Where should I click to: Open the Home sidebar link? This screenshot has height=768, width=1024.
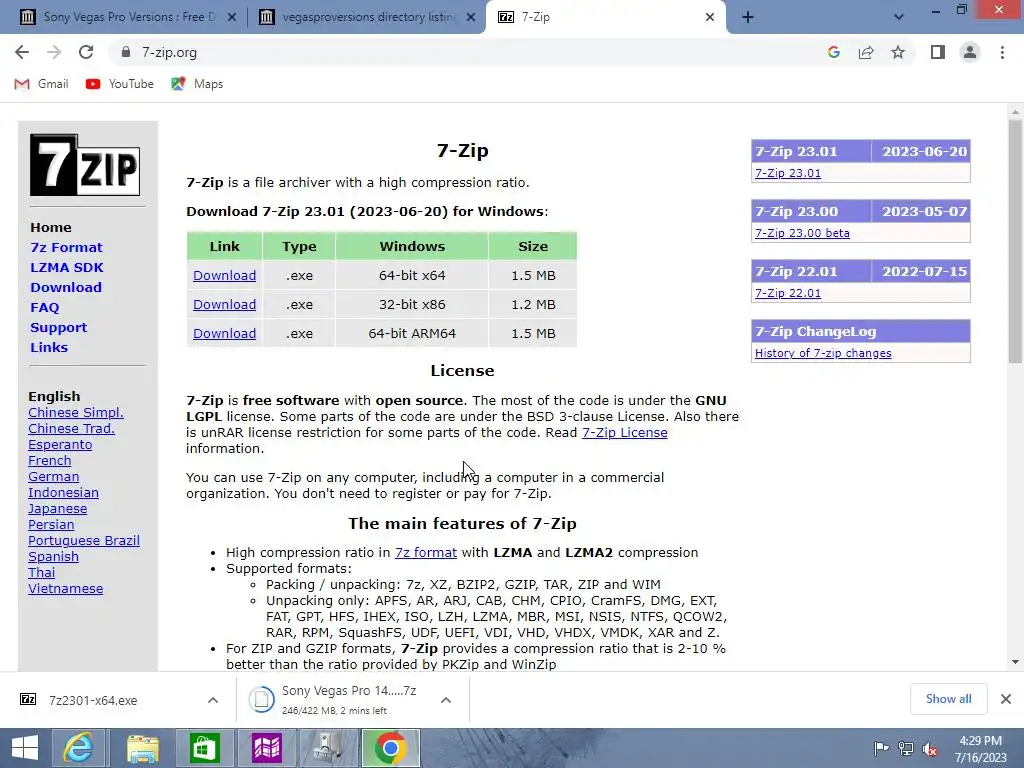point(51,227)
